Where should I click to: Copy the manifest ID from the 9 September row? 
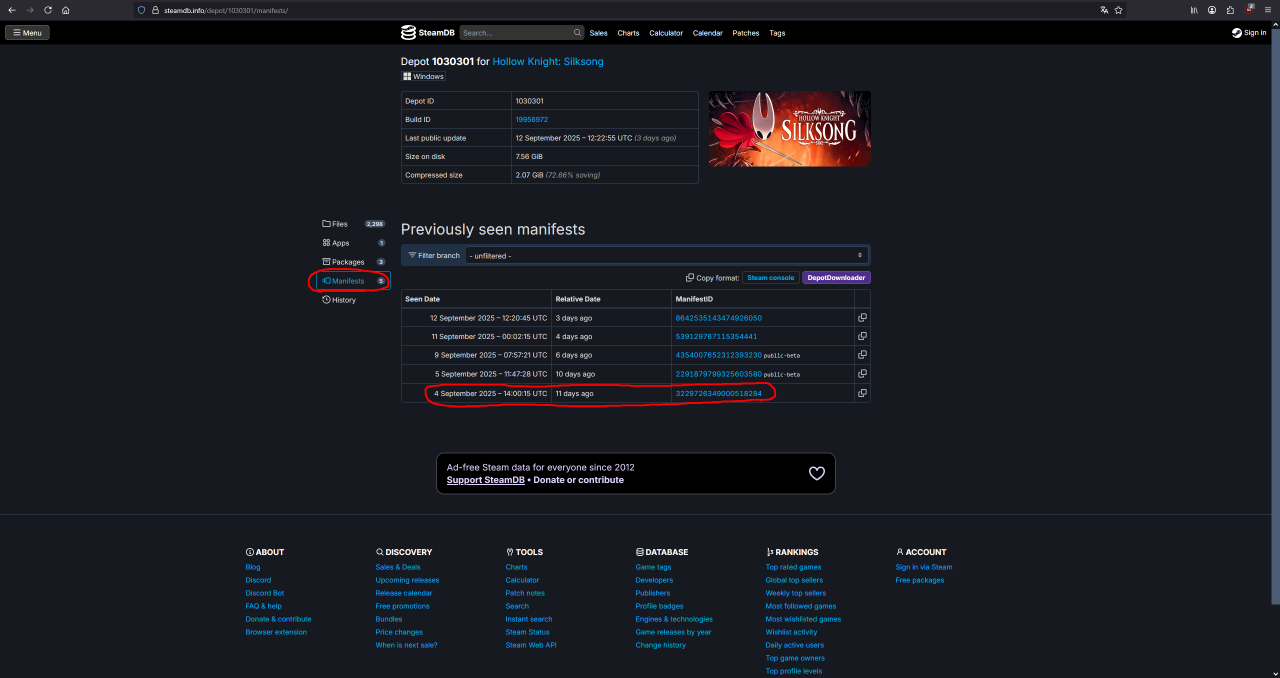(862, 355)
